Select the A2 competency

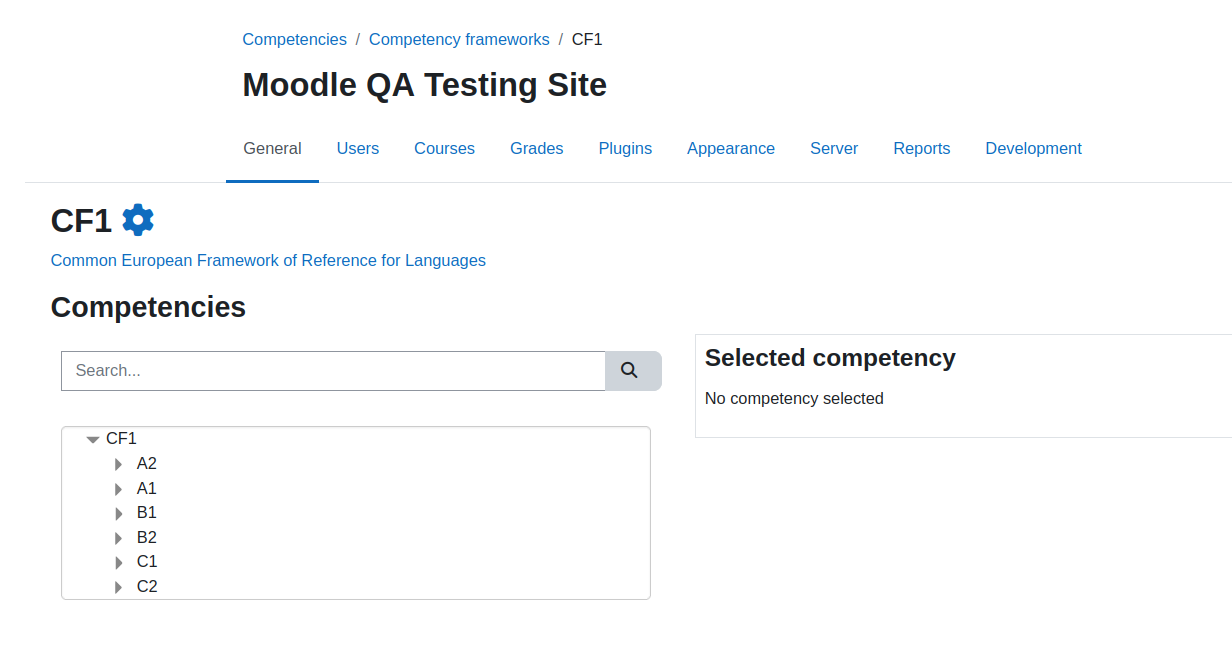[x=147, y=463]
